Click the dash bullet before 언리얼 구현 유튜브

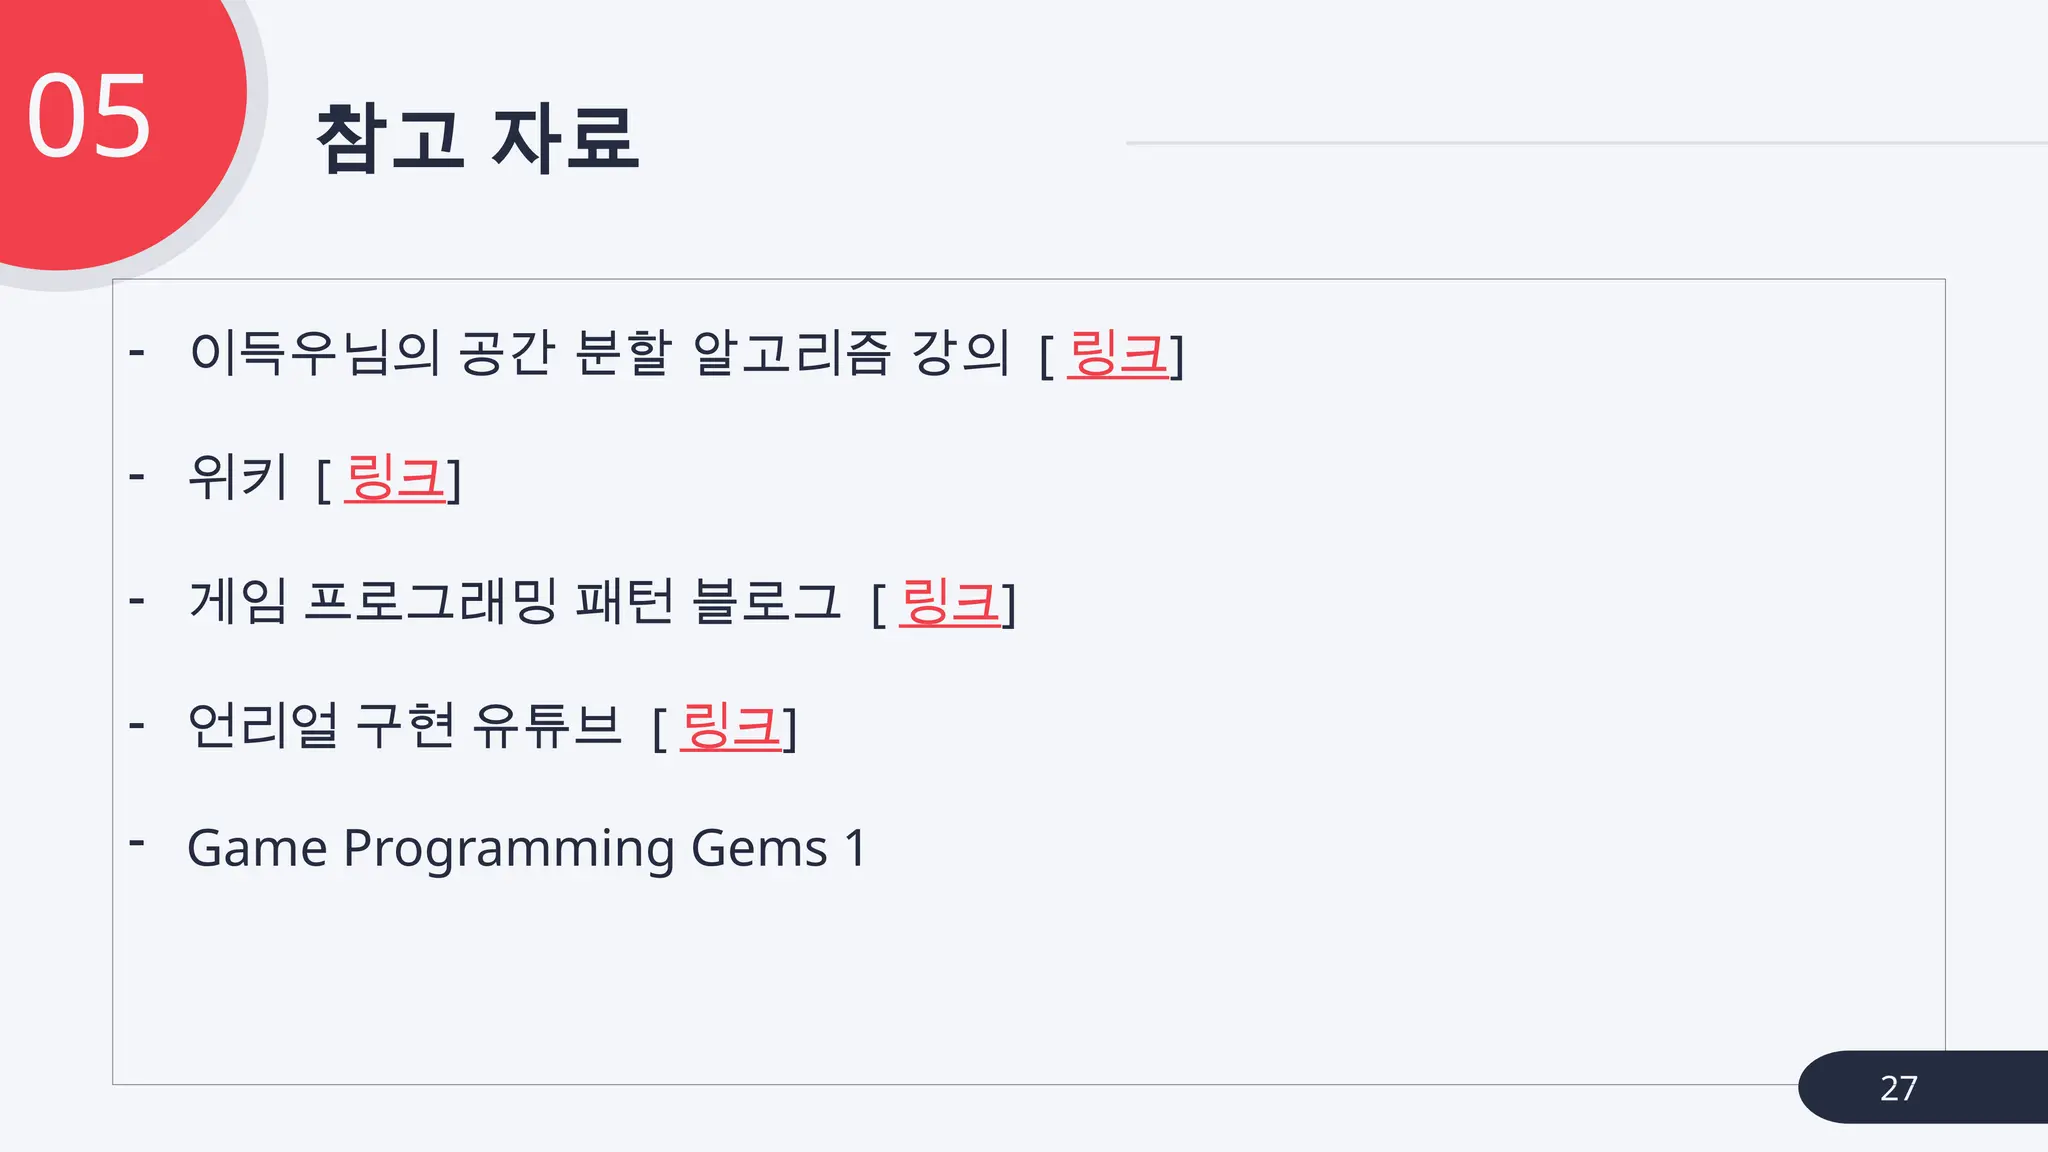click(137, 725)
